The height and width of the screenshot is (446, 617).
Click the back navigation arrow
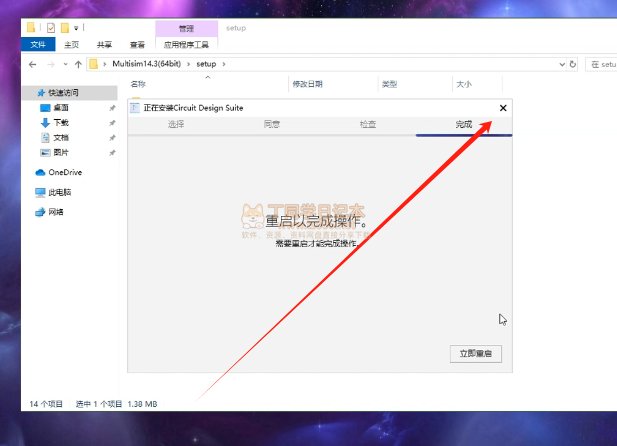(x=31, y=64)
